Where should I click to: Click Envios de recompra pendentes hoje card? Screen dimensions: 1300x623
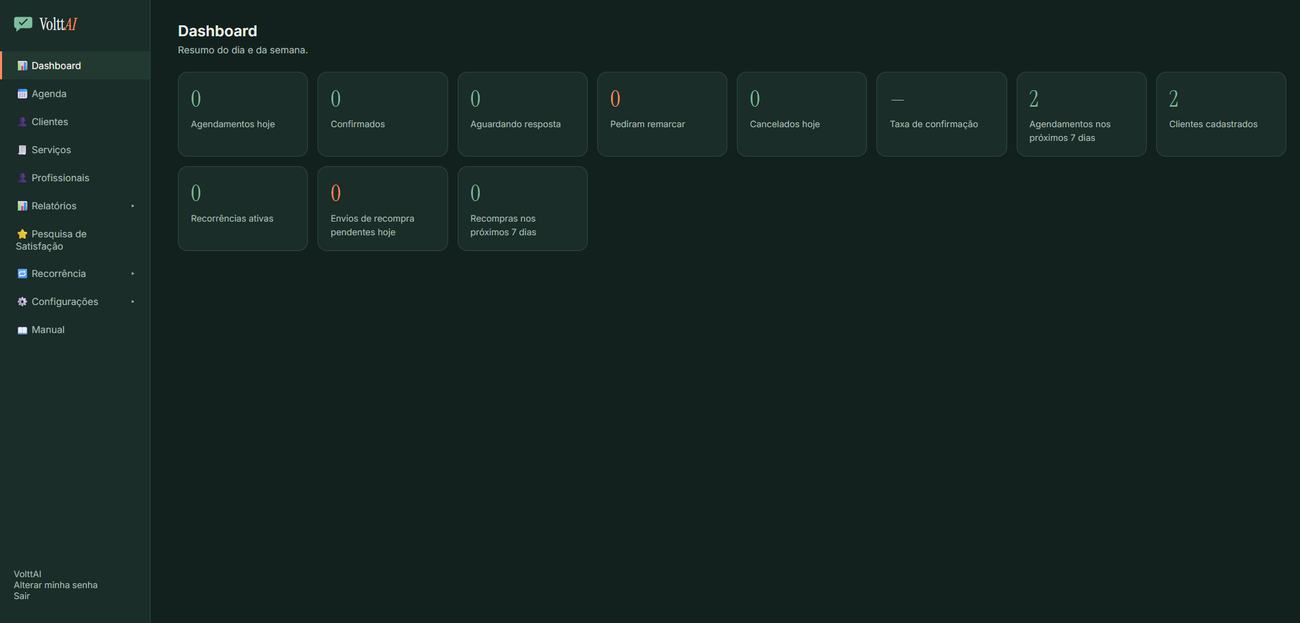click(383, 208)
